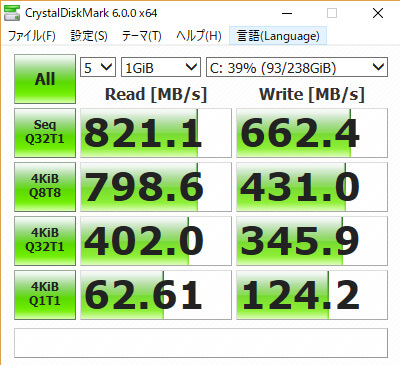
Task: Expand the test count dropdown showing 5
Action: 98,67
